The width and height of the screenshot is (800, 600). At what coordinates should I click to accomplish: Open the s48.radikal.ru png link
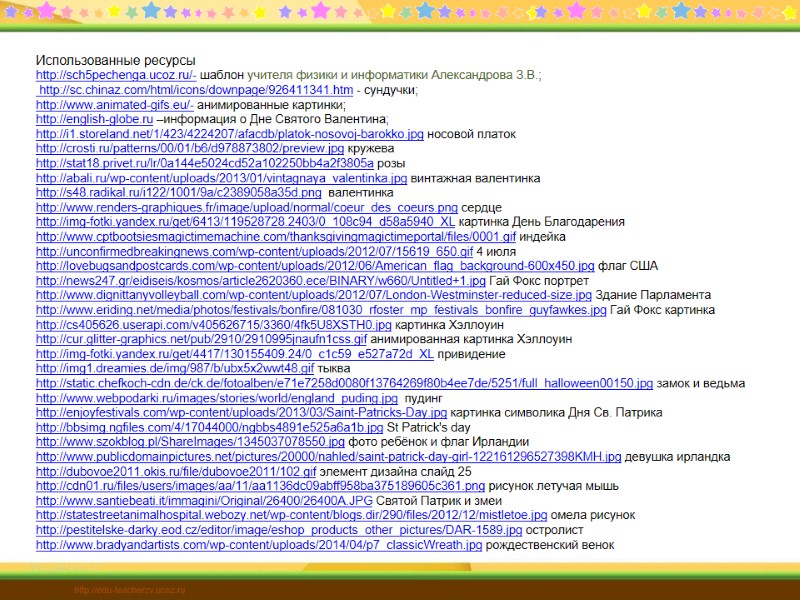pos(179,192)
